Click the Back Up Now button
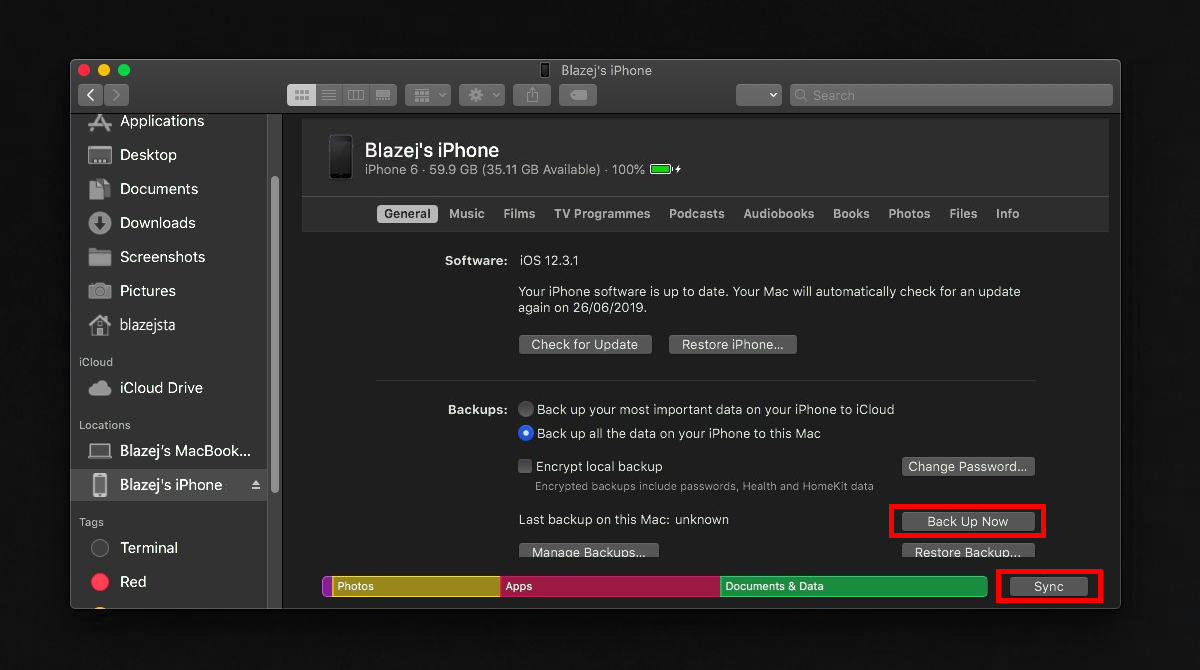This screenshot has height=670, width=1200. click(968, 522)
